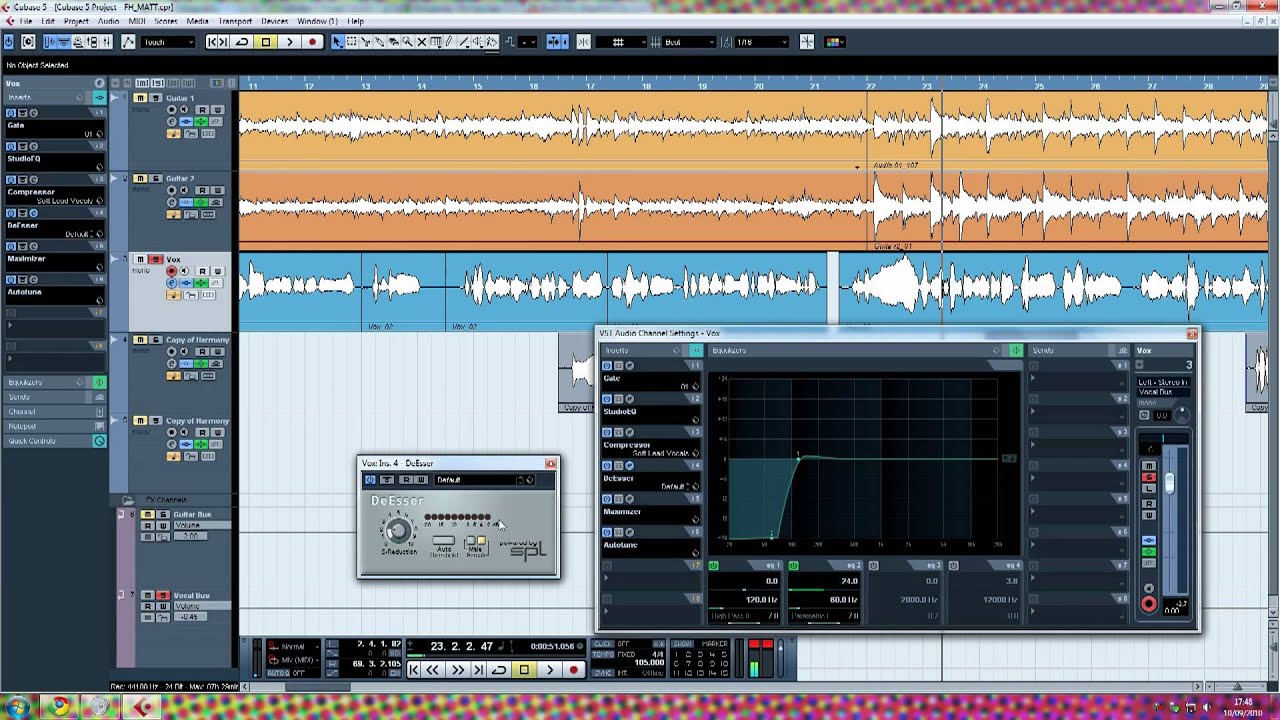
Task: Toggle record enable on Vox track
Action: click(x=171, y=271)
